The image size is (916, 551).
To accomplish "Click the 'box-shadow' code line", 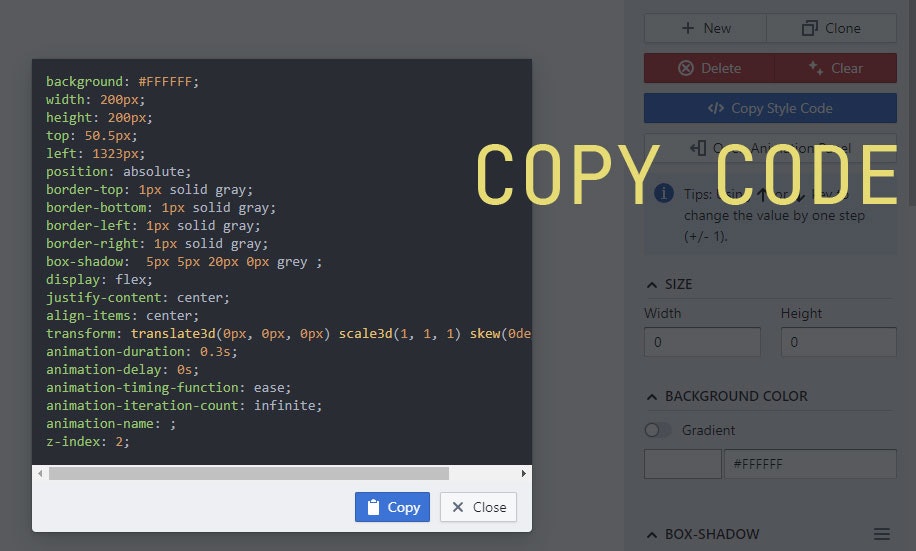I will click(184, 261).
